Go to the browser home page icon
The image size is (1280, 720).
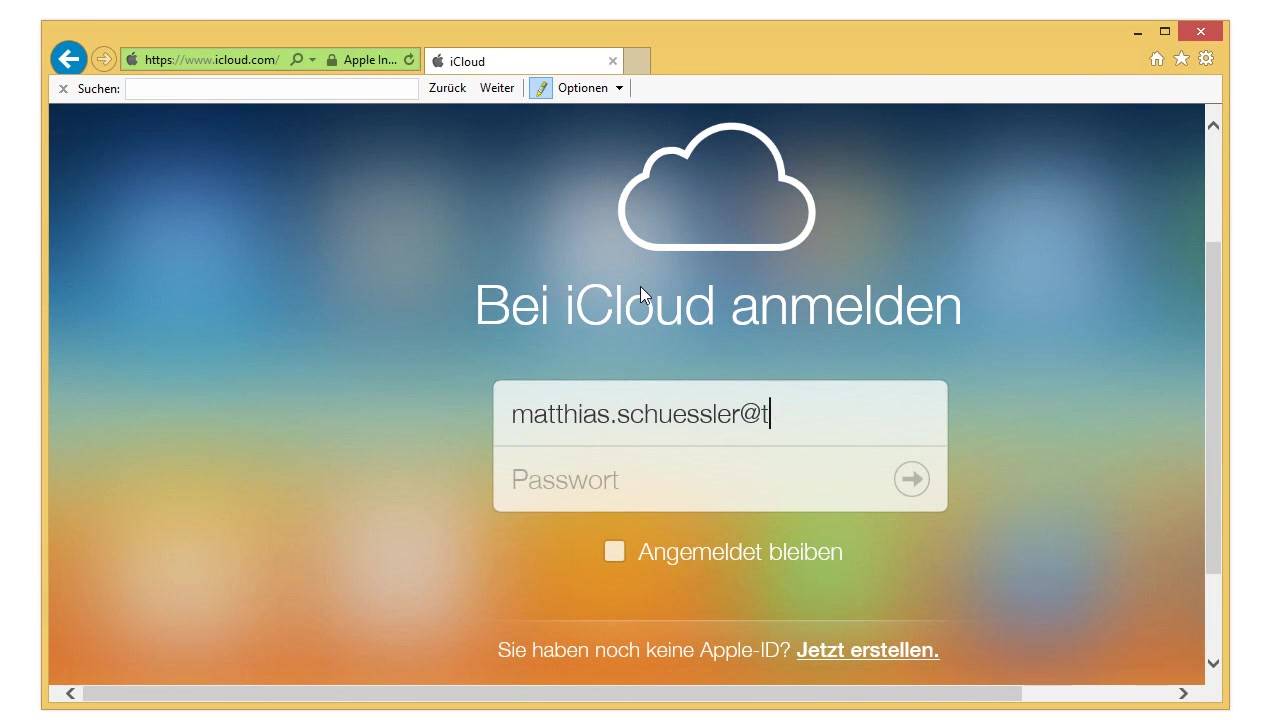(x=1157, y=59)
